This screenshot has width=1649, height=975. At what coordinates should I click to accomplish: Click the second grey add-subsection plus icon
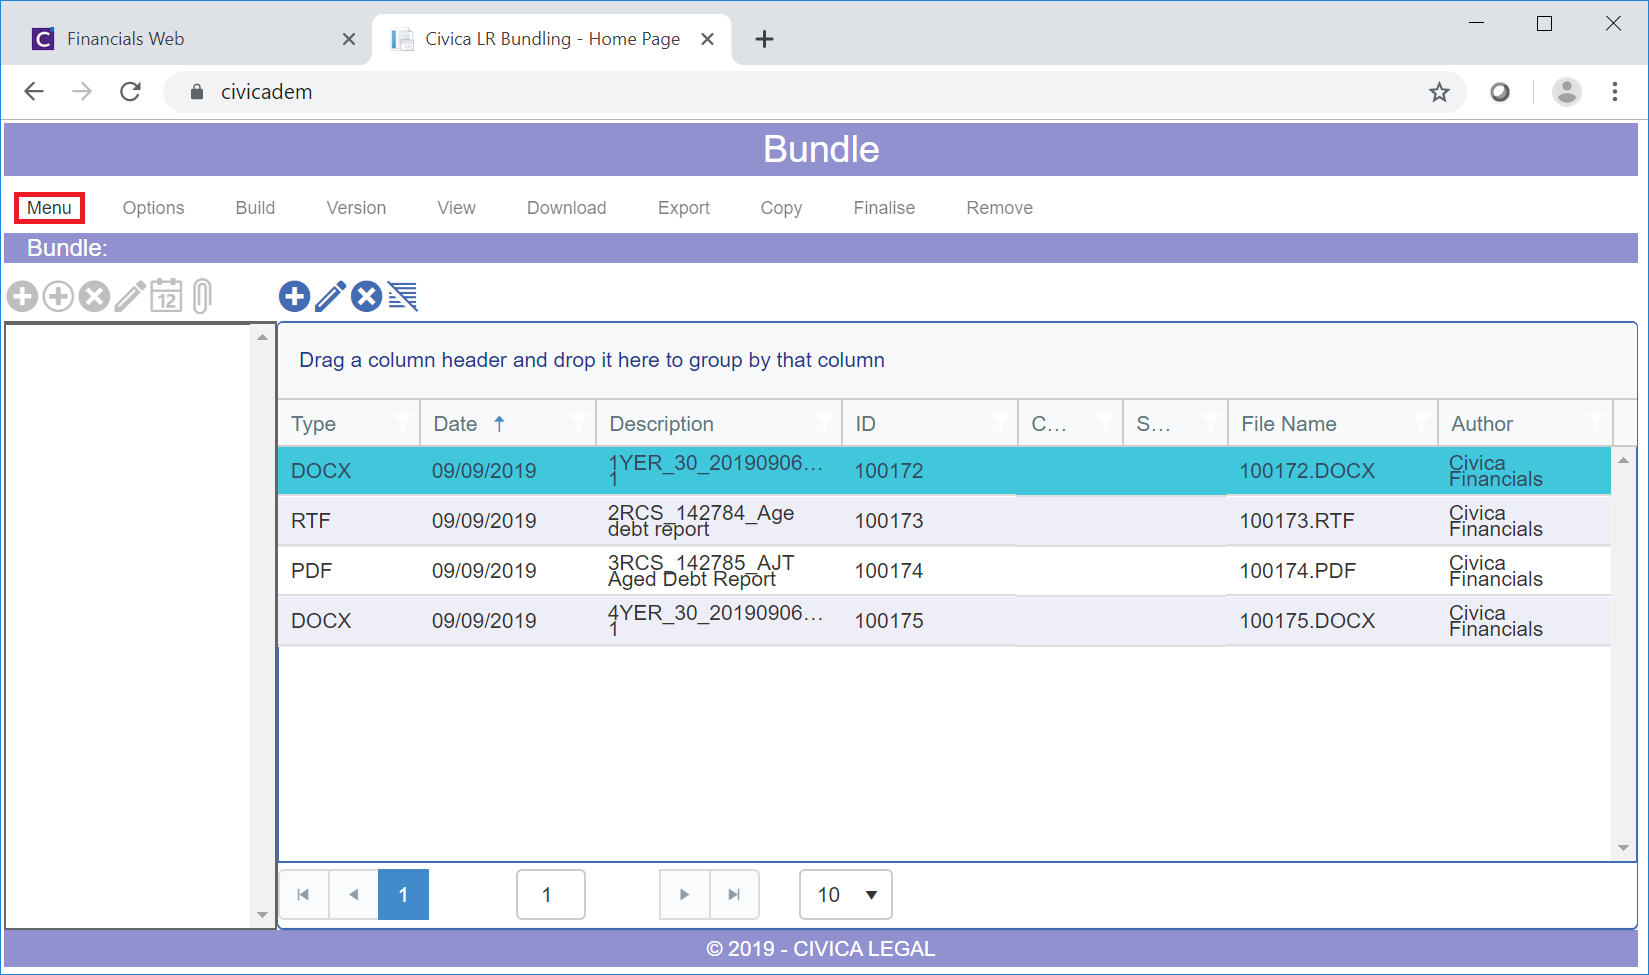58,296
